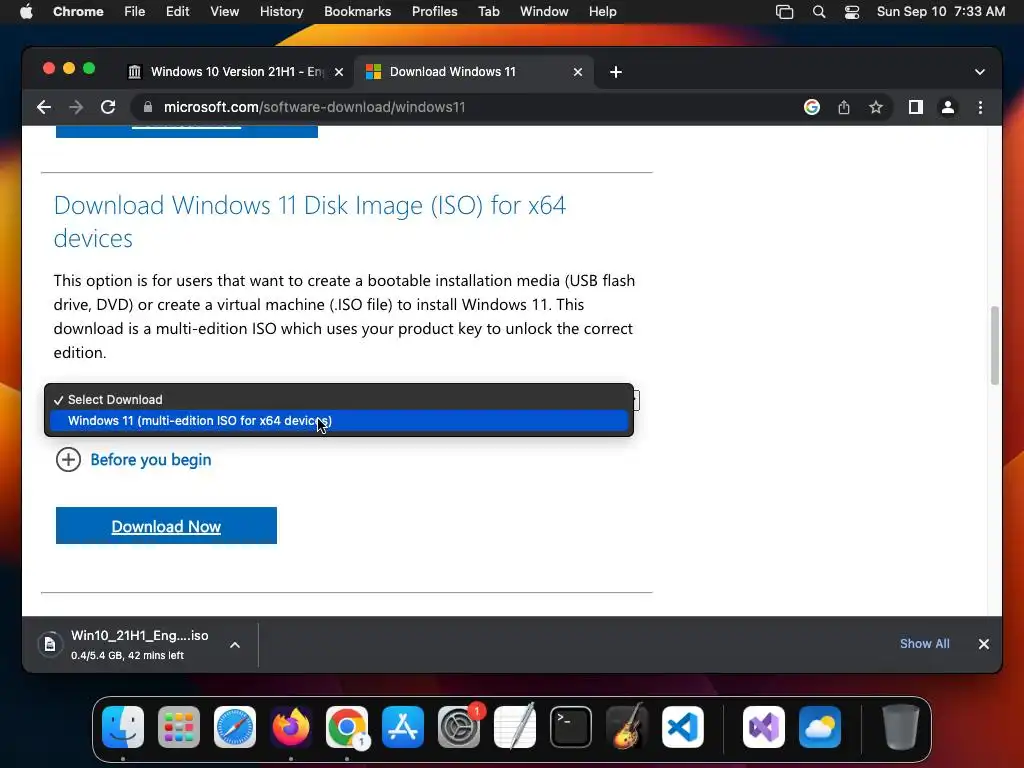The image size is (1024, 768).
Task: Open the Google account icon in address bar
Action: (812, 107)
